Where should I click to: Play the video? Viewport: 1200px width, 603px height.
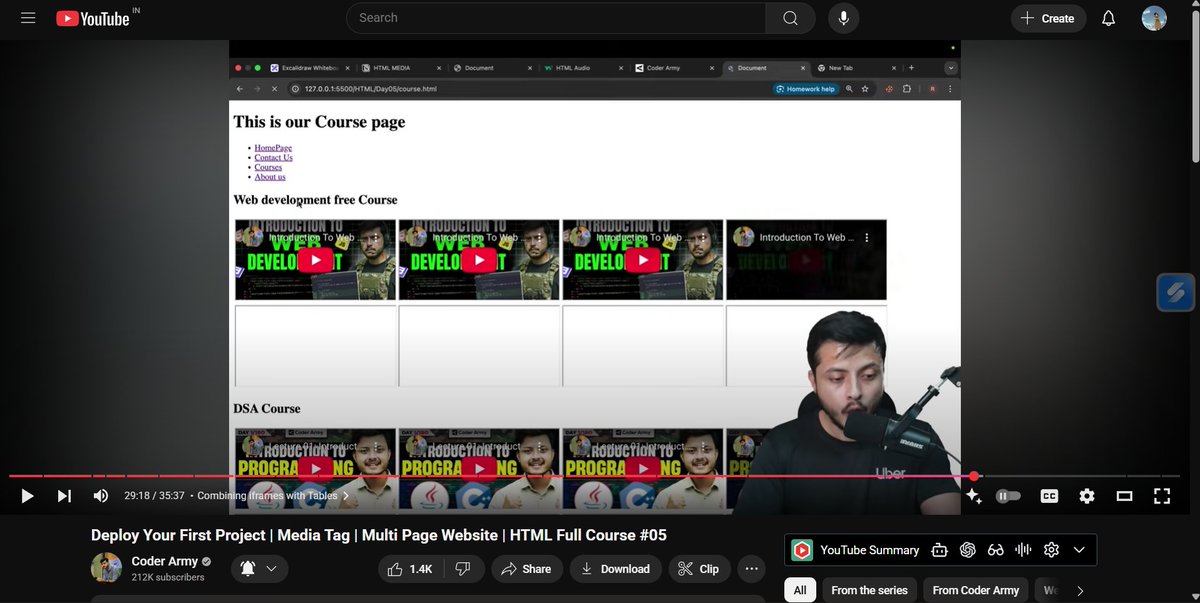(x=27, y=496)
